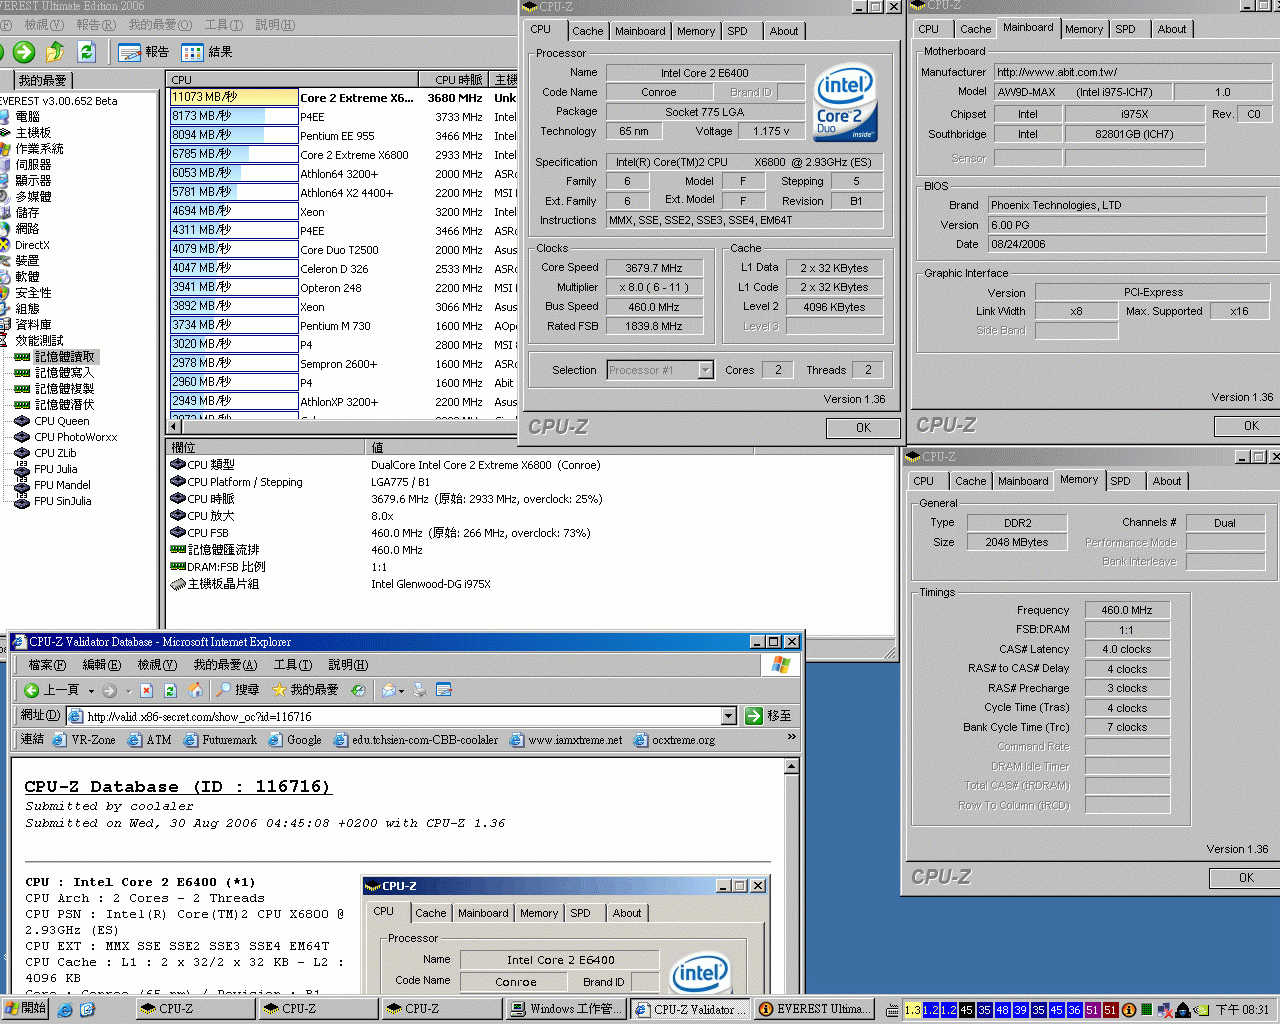Switch to SPD tab in top CPU-Z window
This screenshot has width=1280, height=1024.
pyautogui.click(x=737, y=31)
